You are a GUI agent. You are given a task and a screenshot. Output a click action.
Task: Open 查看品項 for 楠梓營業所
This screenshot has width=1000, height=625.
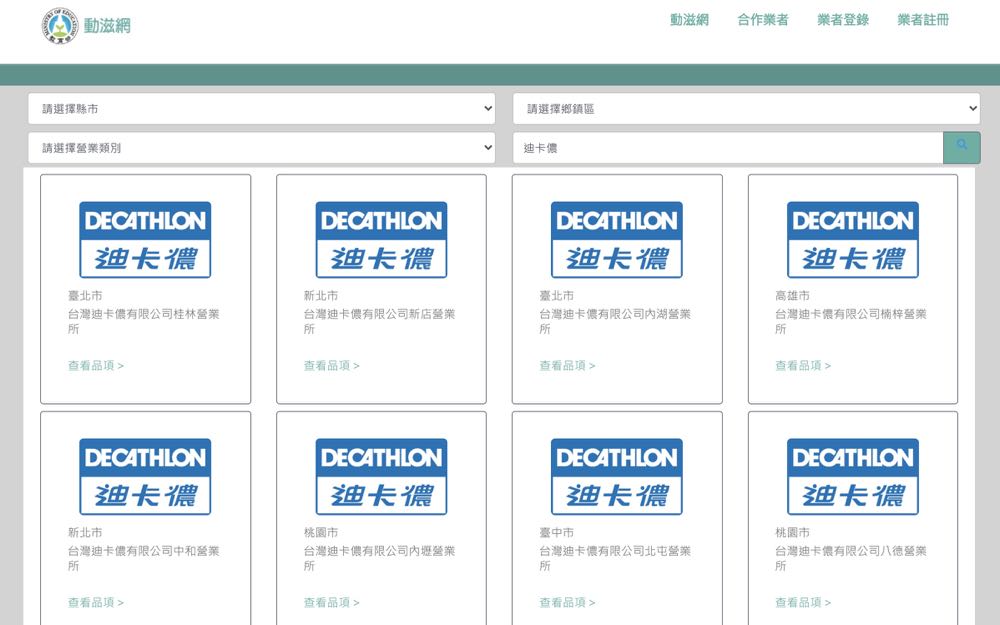coord(803,365)
